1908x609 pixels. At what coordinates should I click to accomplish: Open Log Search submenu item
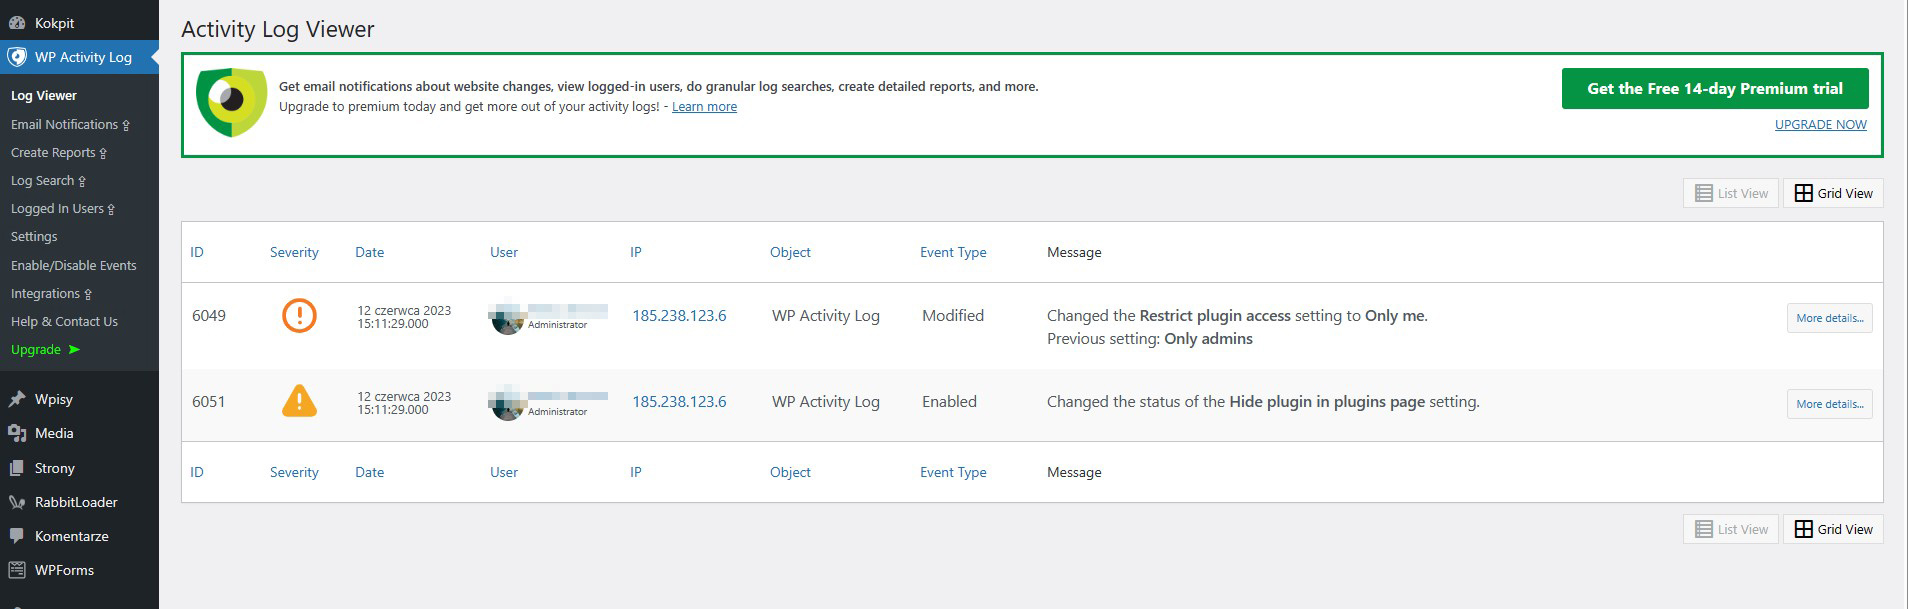point(48,181)
